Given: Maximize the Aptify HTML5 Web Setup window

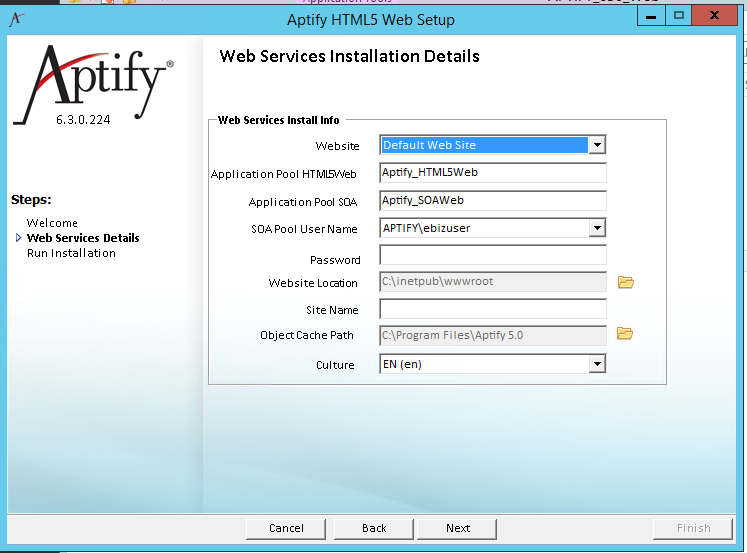Looking at the screenshot, I should click(678, 16).
